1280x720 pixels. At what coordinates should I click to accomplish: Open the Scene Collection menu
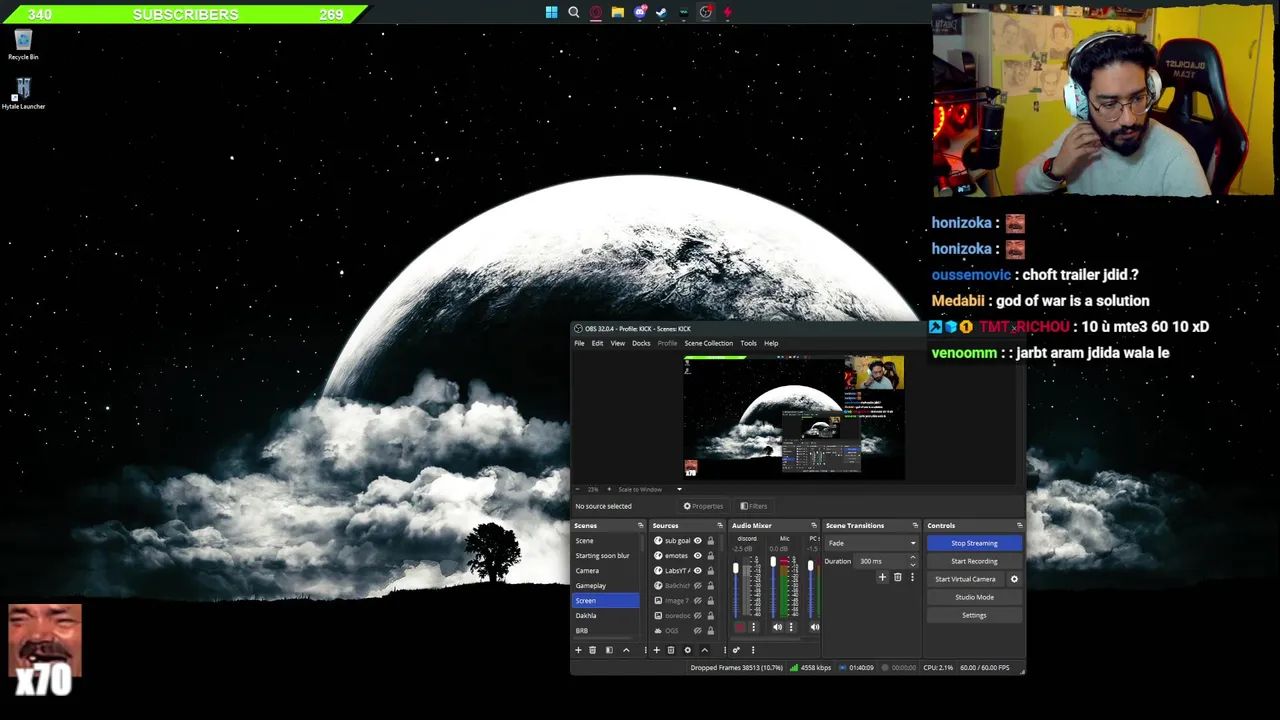(709, 343)
